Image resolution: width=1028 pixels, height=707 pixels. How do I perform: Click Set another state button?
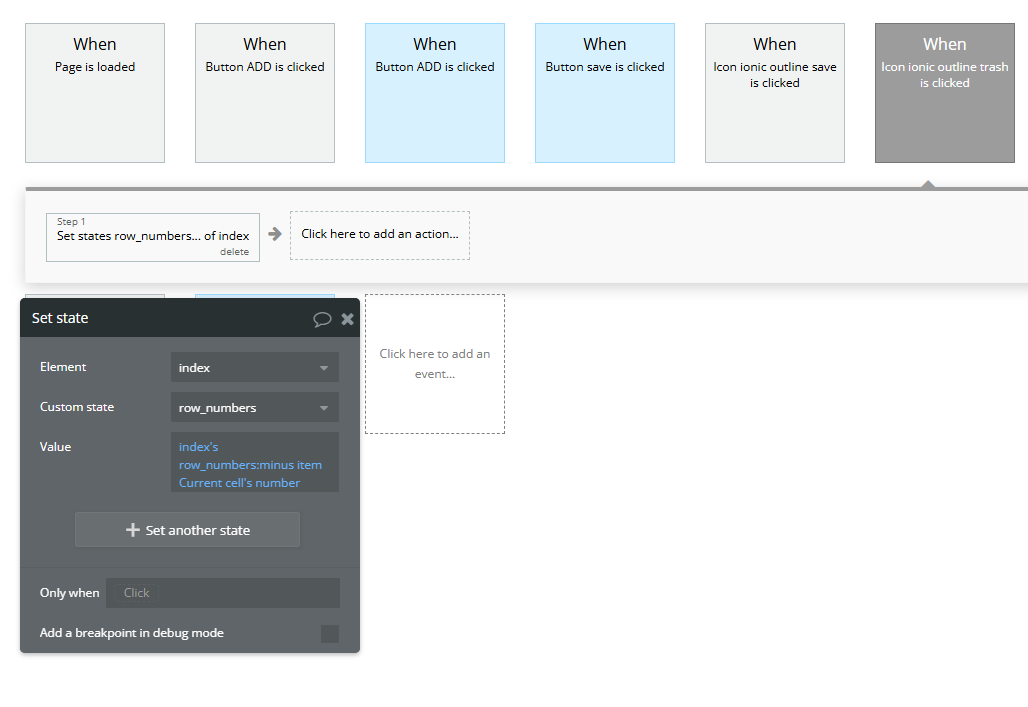[x=188, y=530]
